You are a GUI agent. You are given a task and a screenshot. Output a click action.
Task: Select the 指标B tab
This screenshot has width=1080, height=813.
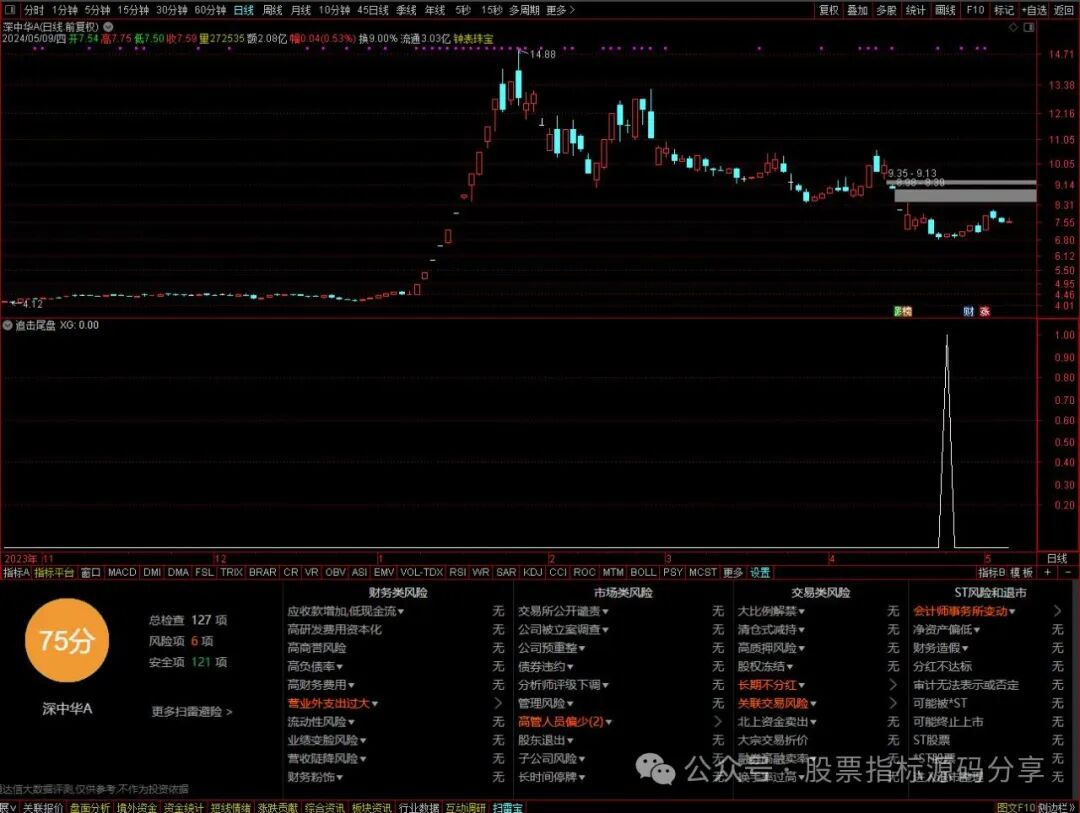(992, 572)
